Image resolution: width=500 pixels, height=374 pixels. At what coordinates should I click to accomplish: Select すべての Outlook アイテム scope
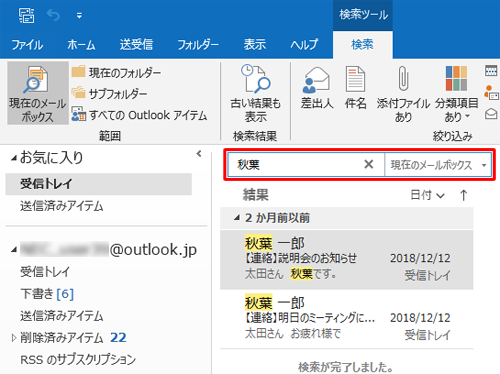point(139,115)
